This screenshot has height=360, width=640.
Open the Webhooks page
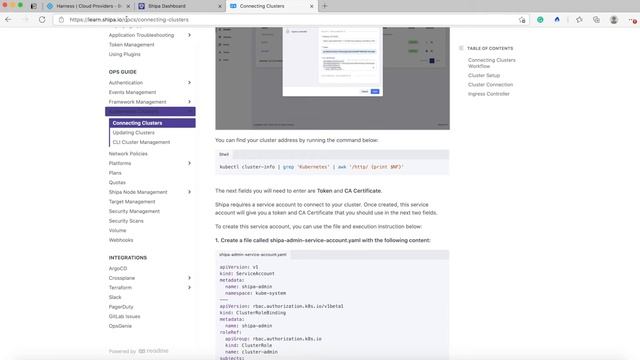click(121, 240)
